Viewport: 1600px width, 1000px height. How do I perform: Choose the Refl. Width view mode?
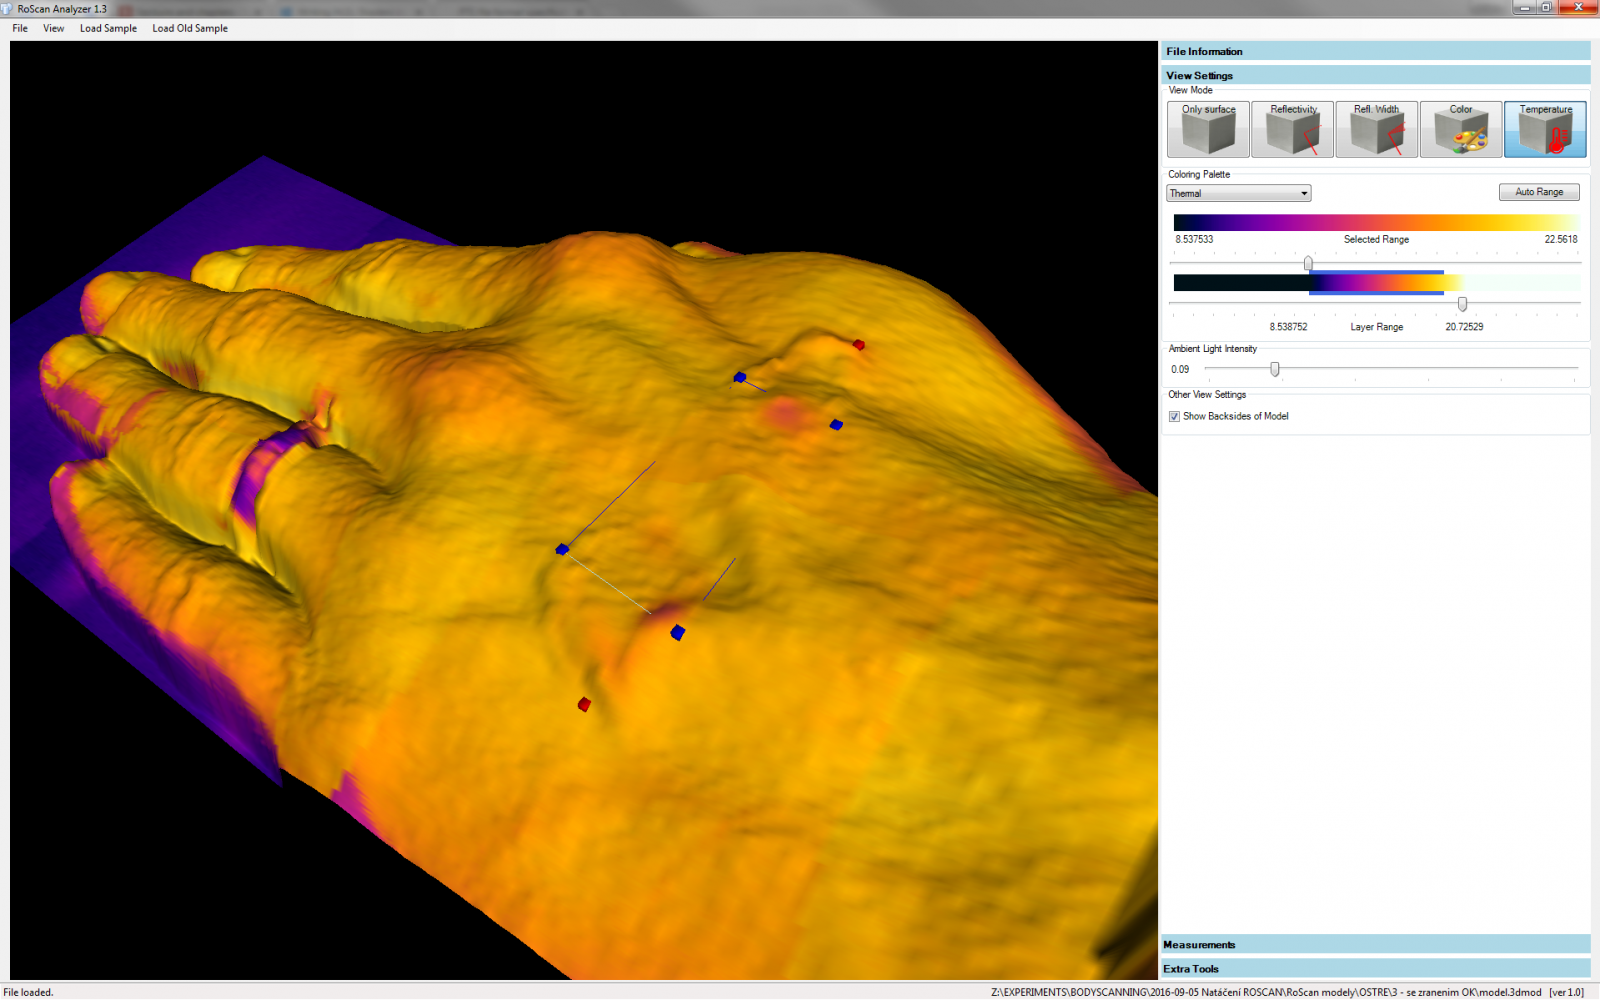pos(1376,129)
